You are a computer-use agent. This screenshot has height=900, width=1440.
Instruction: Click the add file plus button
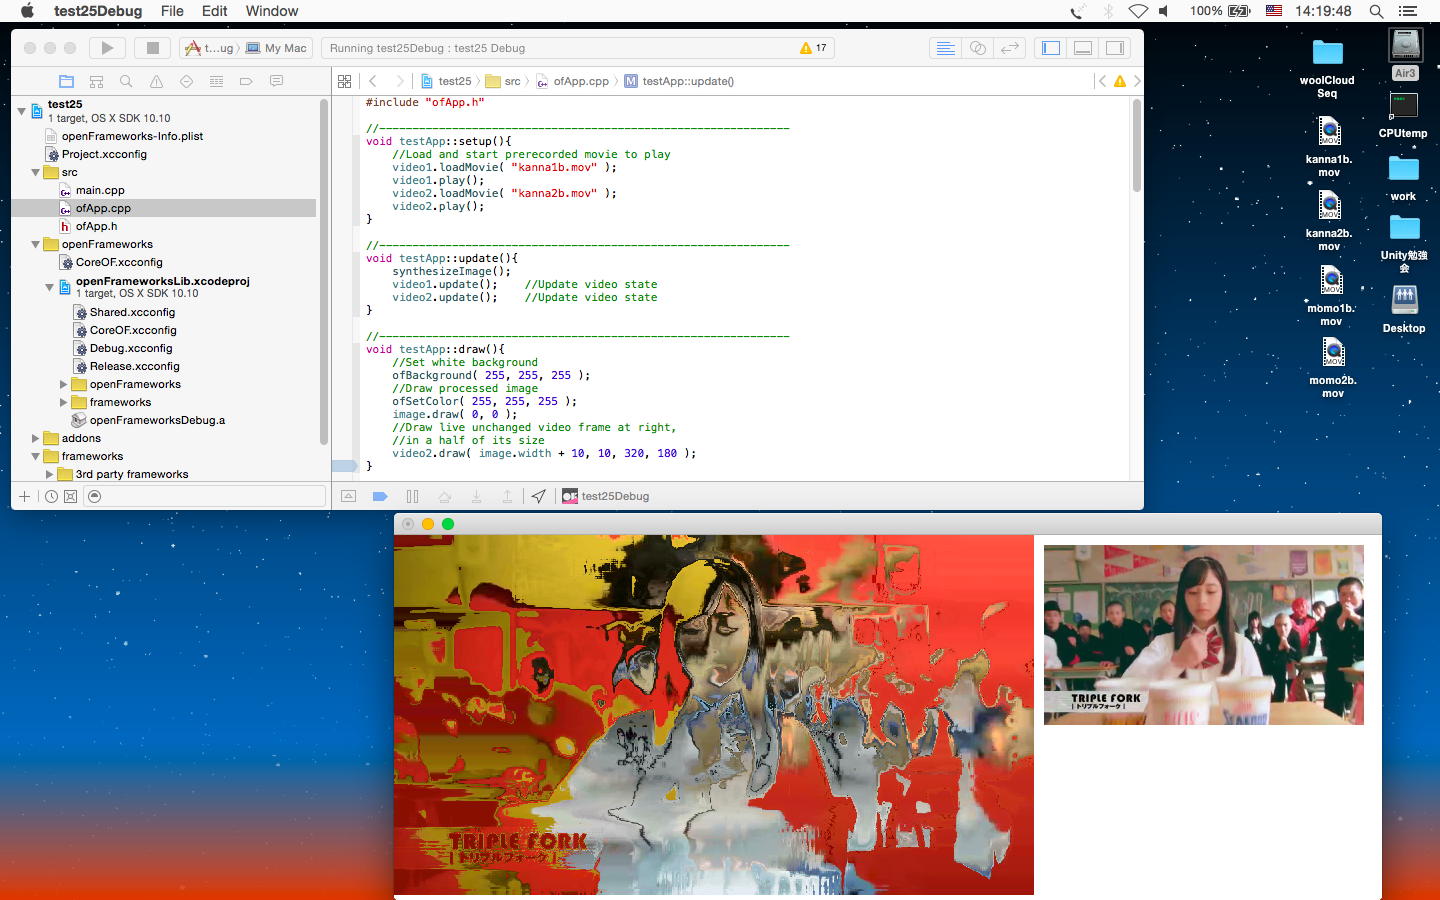tap(25, 496)
